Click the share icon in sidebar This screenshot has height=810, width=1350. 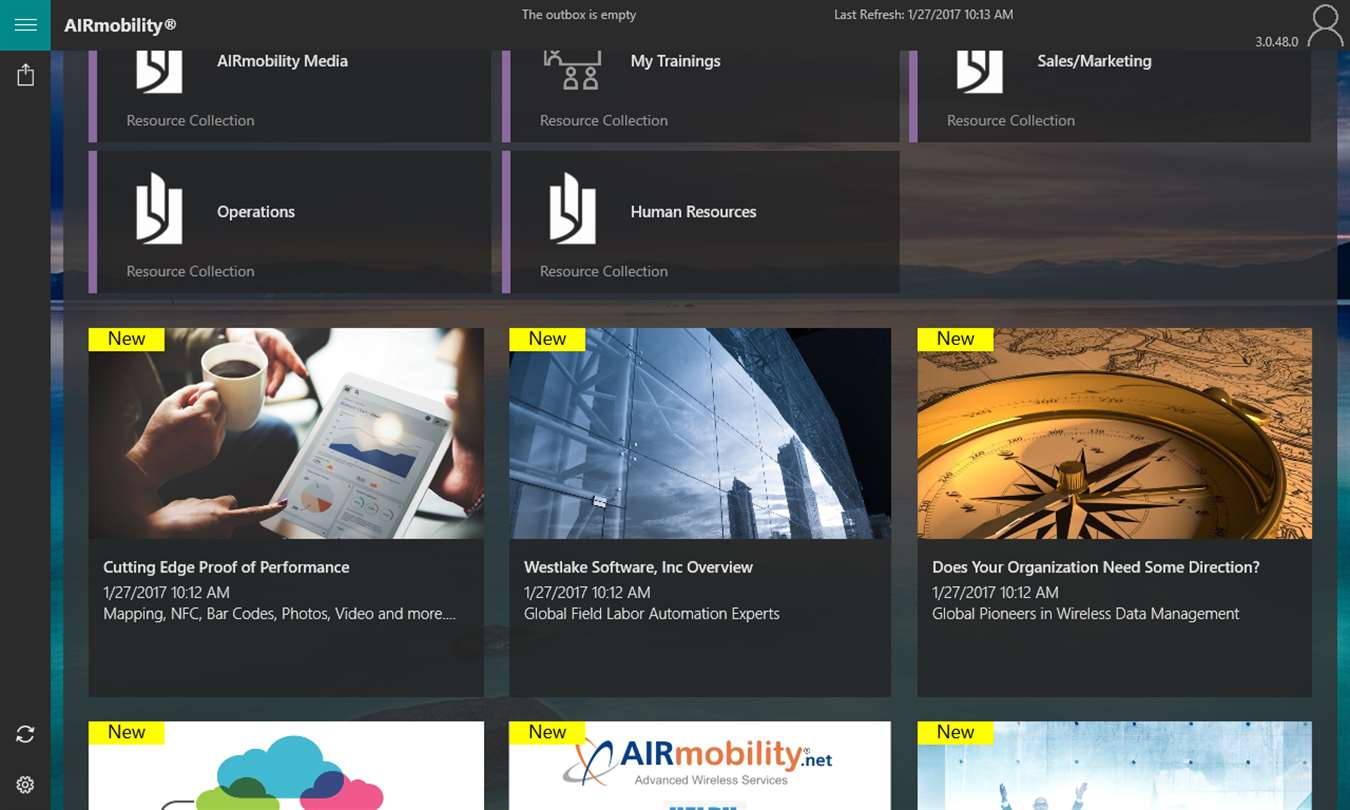25,75
